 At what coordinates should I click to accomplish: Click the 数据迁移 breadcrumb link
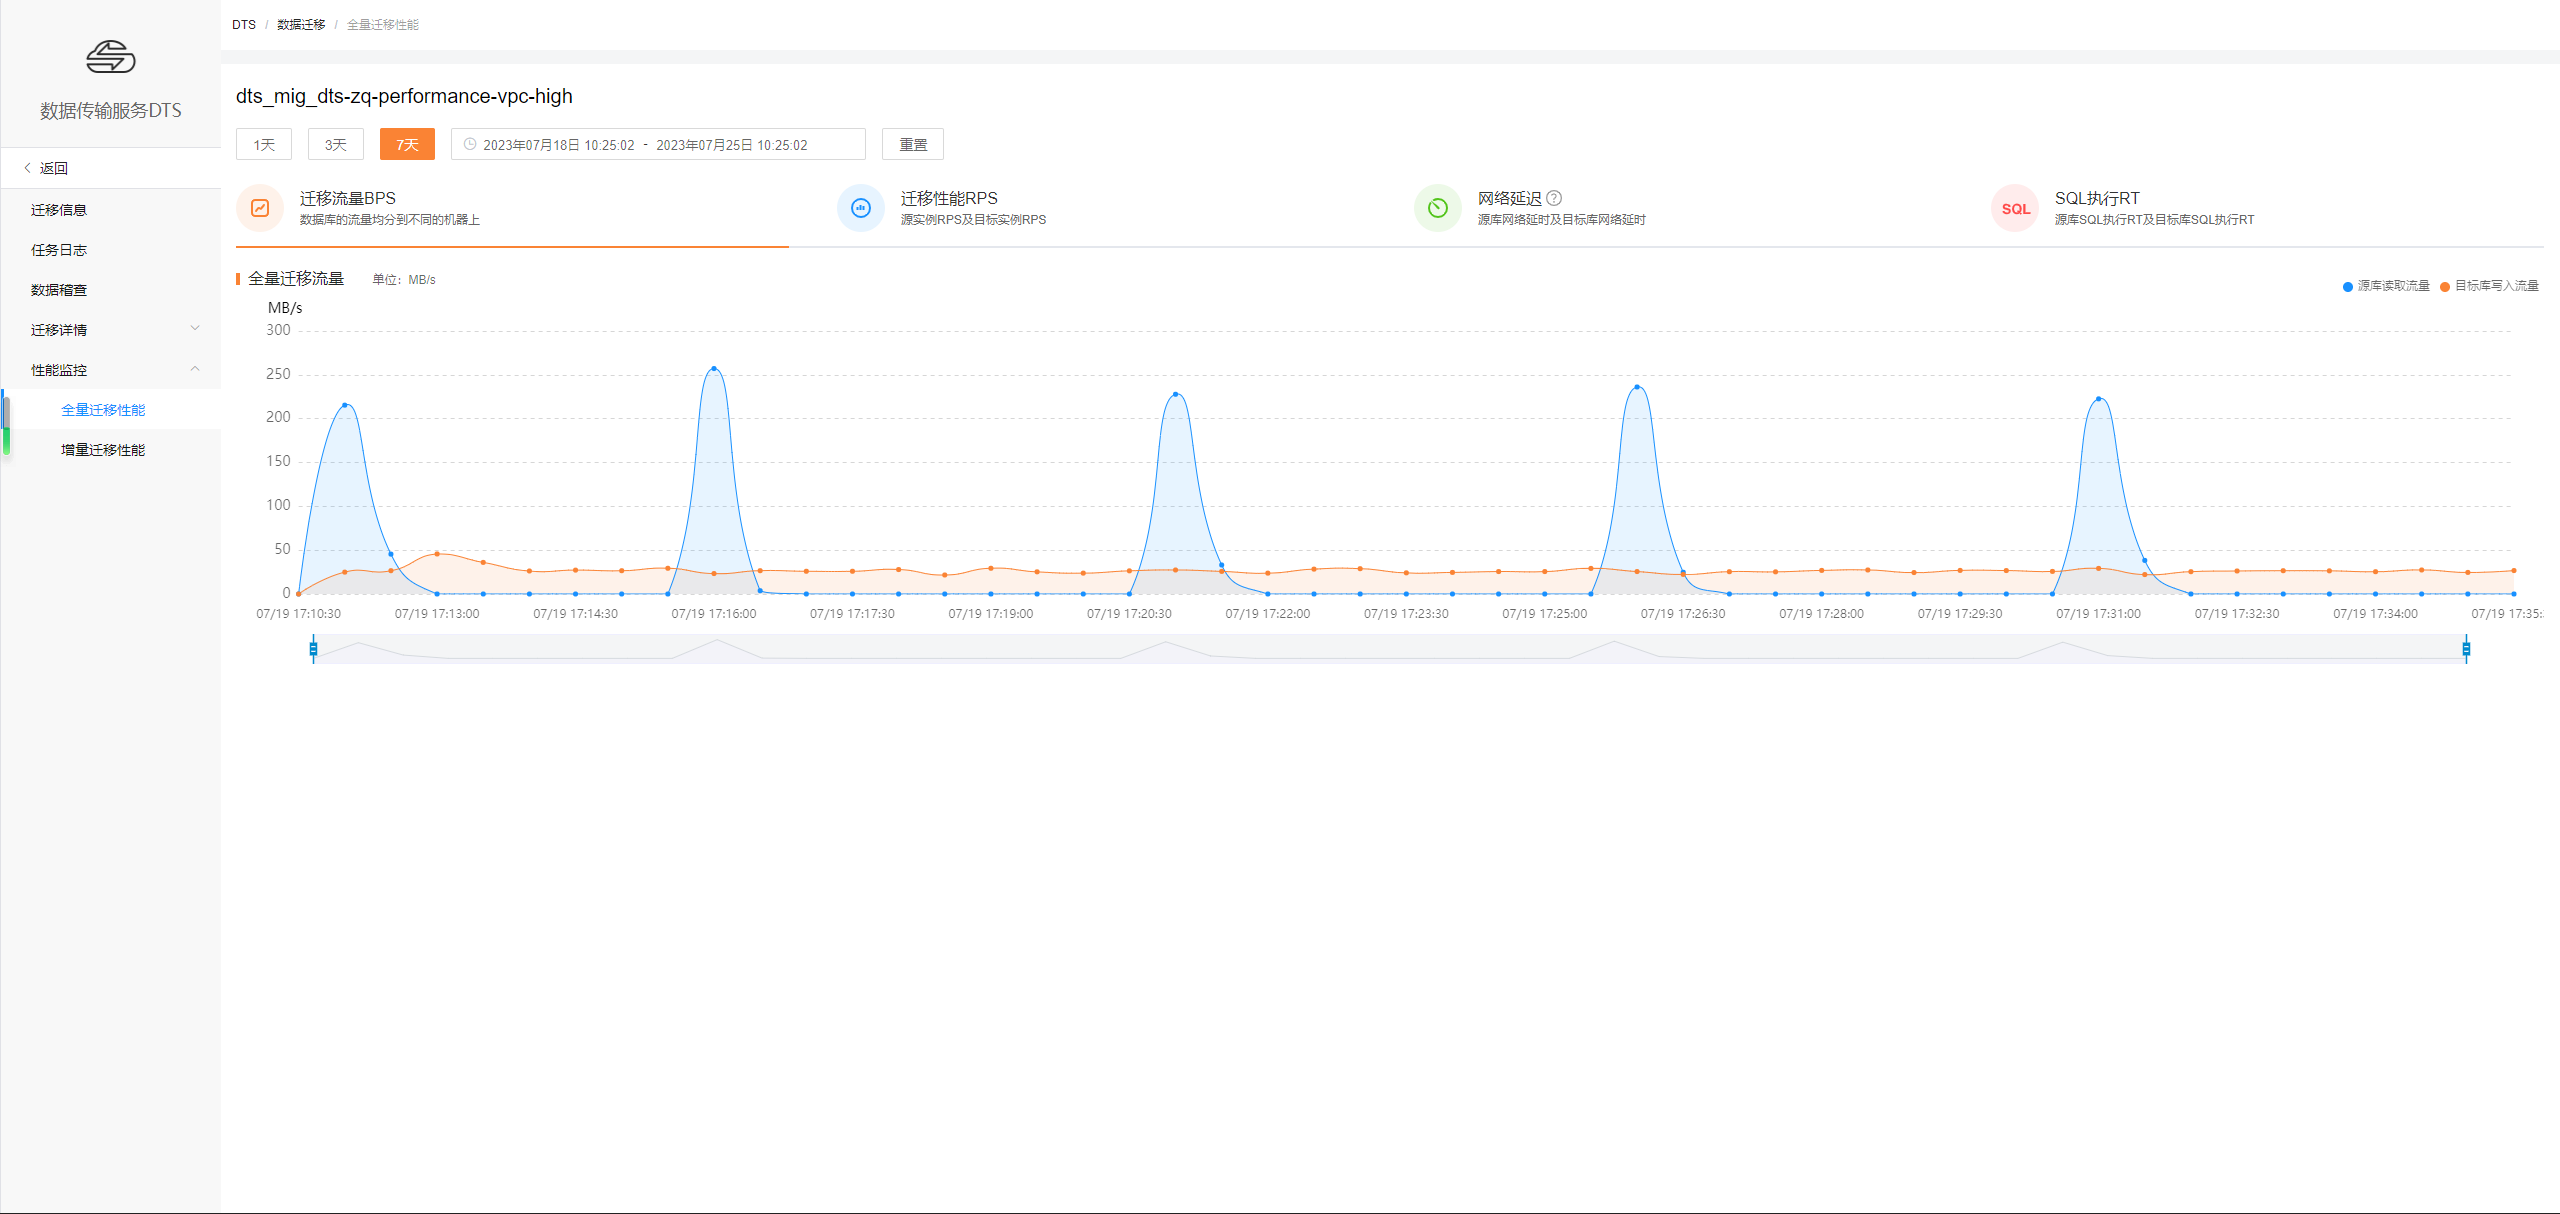click(301, 24)
